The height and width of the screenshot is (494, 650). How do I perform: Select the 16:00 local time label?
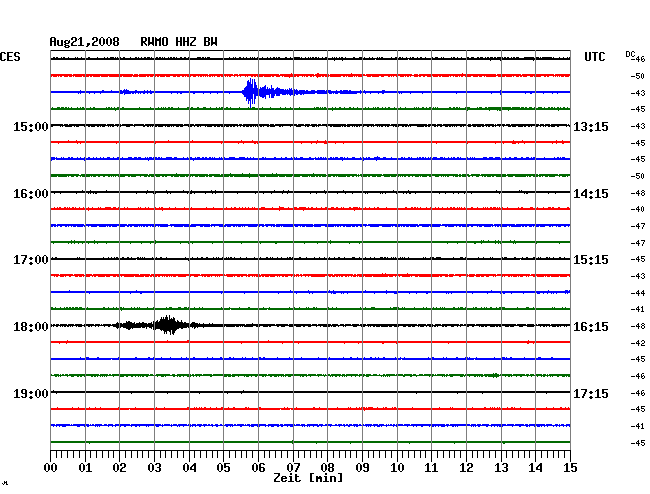31,194
